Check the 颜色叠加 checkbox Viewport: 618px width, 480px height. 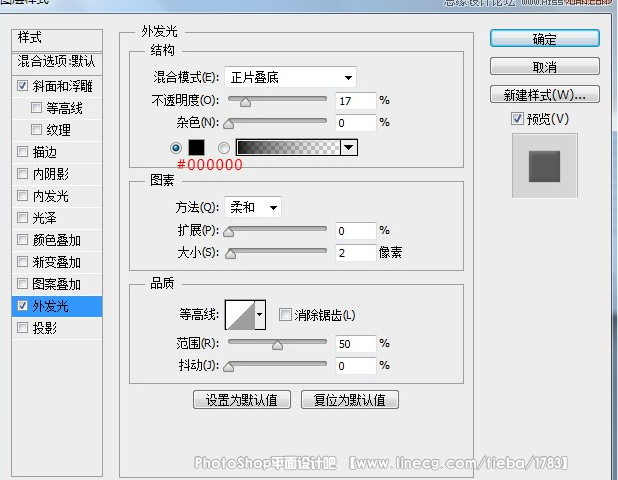pos(22,240)
